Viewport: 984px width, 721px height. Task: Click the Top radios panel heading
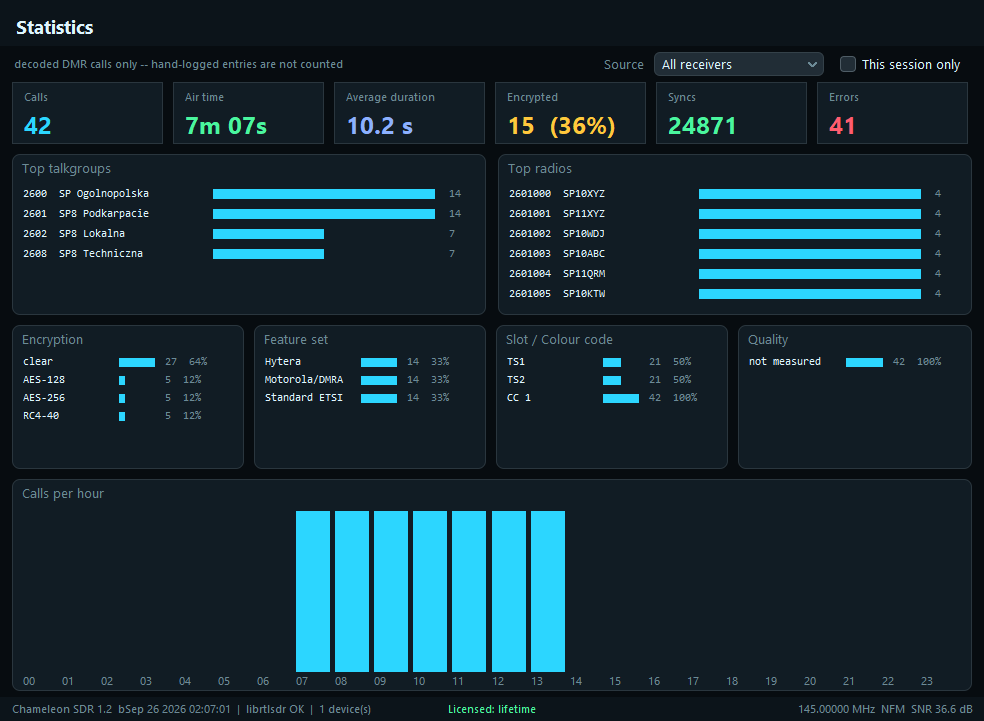pyautogui.click(x=540, y=169)
